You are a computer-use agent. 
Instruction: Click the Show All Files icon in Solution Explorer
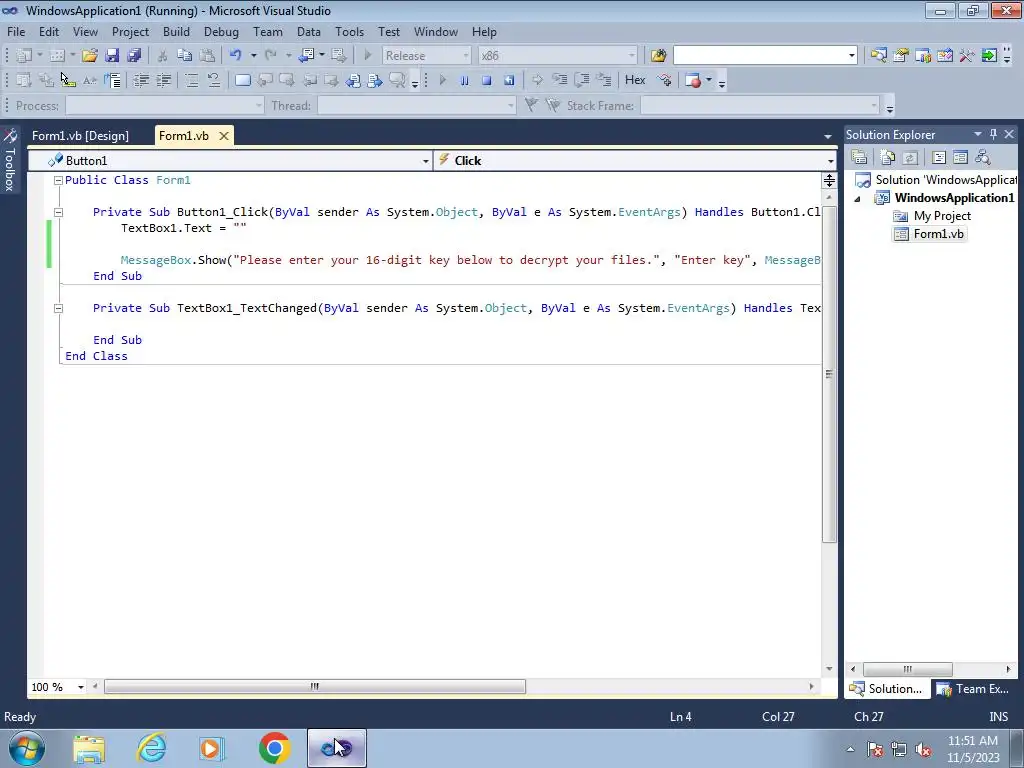888,157
